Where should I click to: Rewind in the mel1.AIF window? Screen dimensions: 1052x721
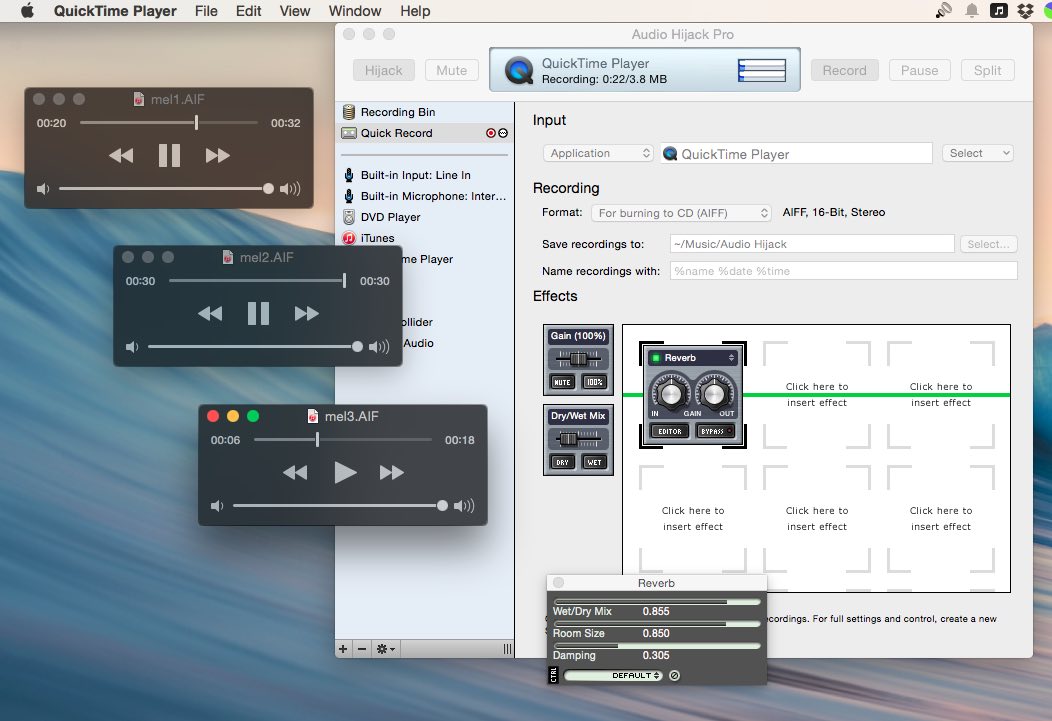coord(121,156)
